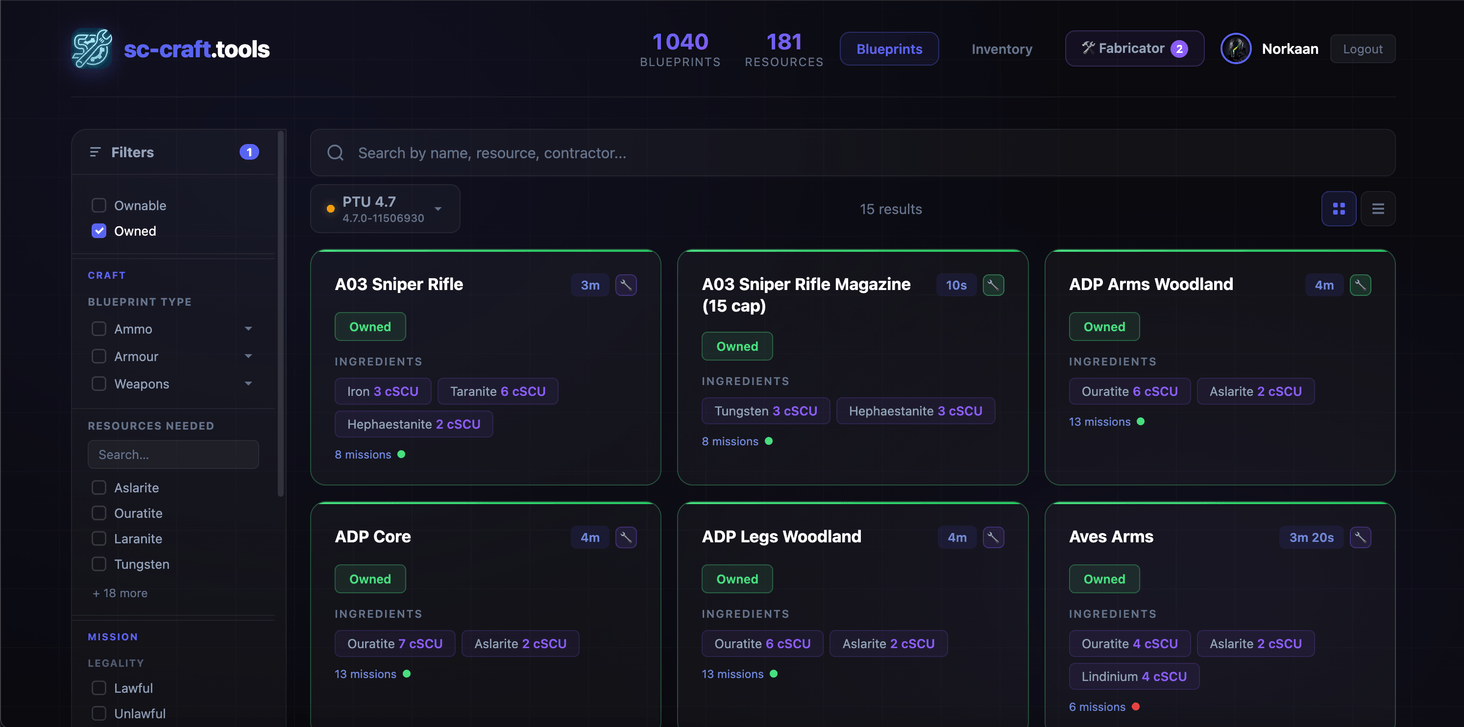
Task: Click craft wrench icon on ADP Core card
Action: (626, 537)
